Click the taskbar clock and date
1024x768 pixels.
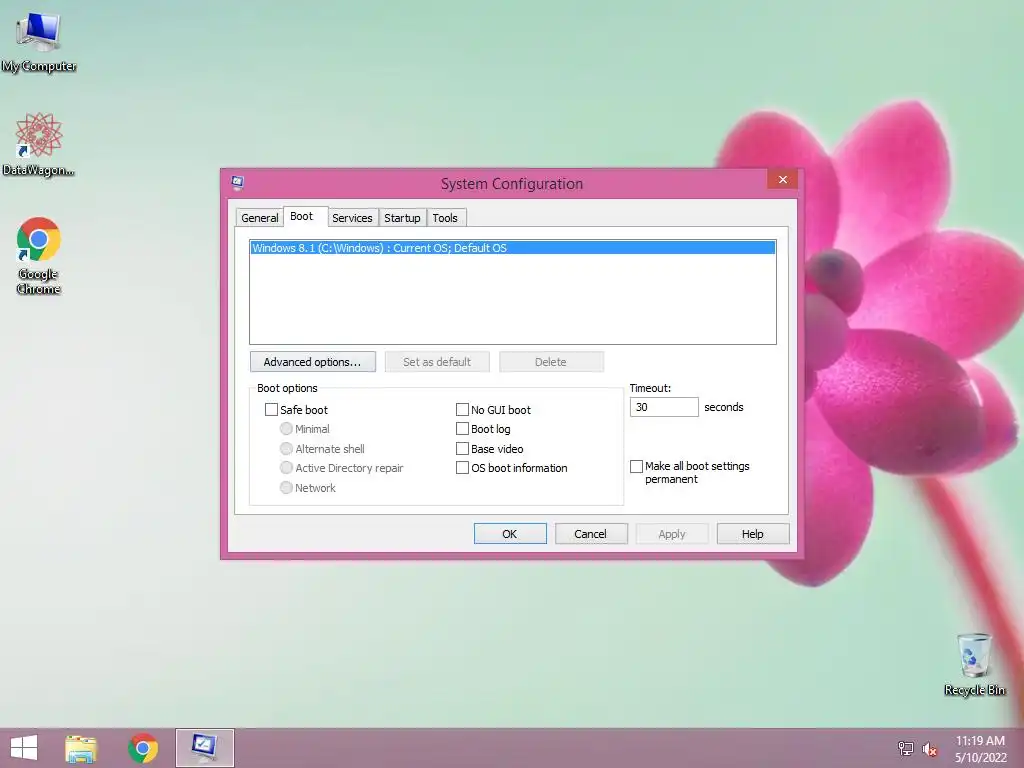tap(980, 749)
